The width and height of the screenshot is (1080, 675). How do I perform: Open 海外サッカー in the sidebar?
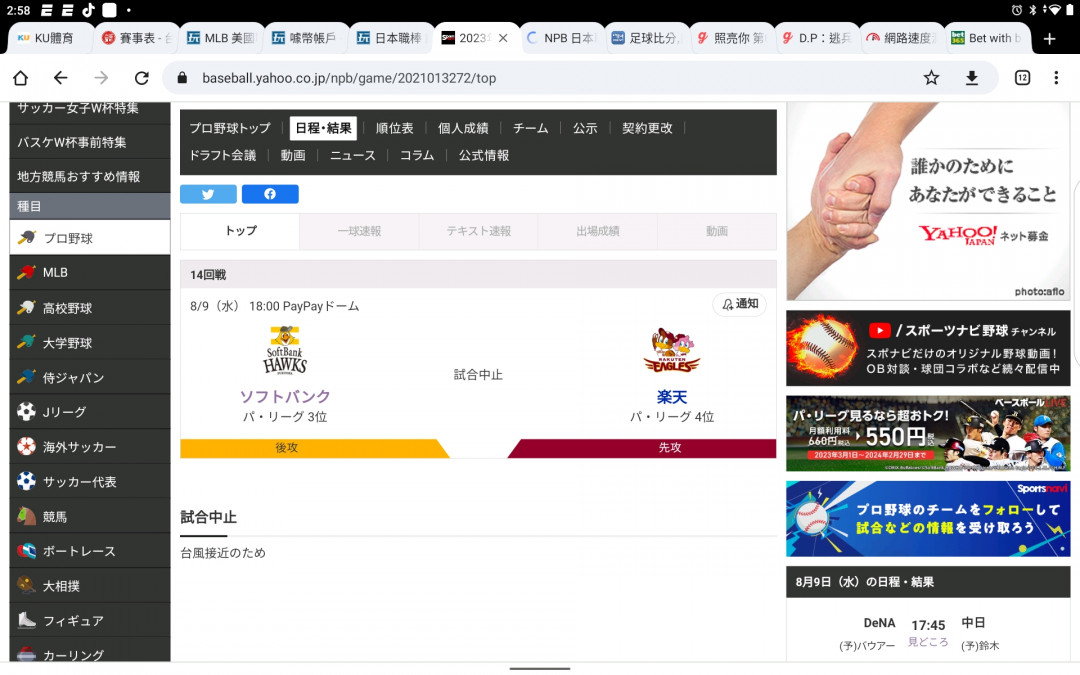tap(90, 447)
